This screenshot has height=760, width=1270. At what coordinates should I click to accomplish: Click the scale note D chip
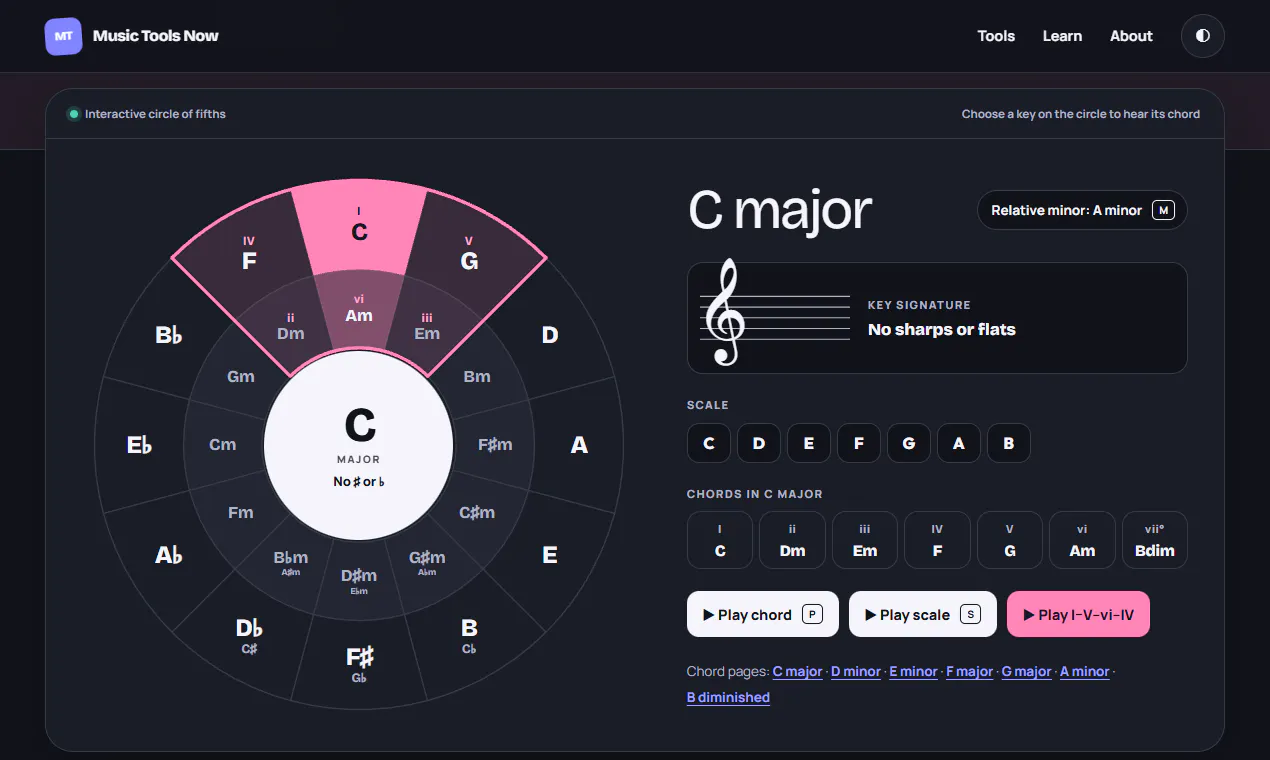[x=759, y=443]
